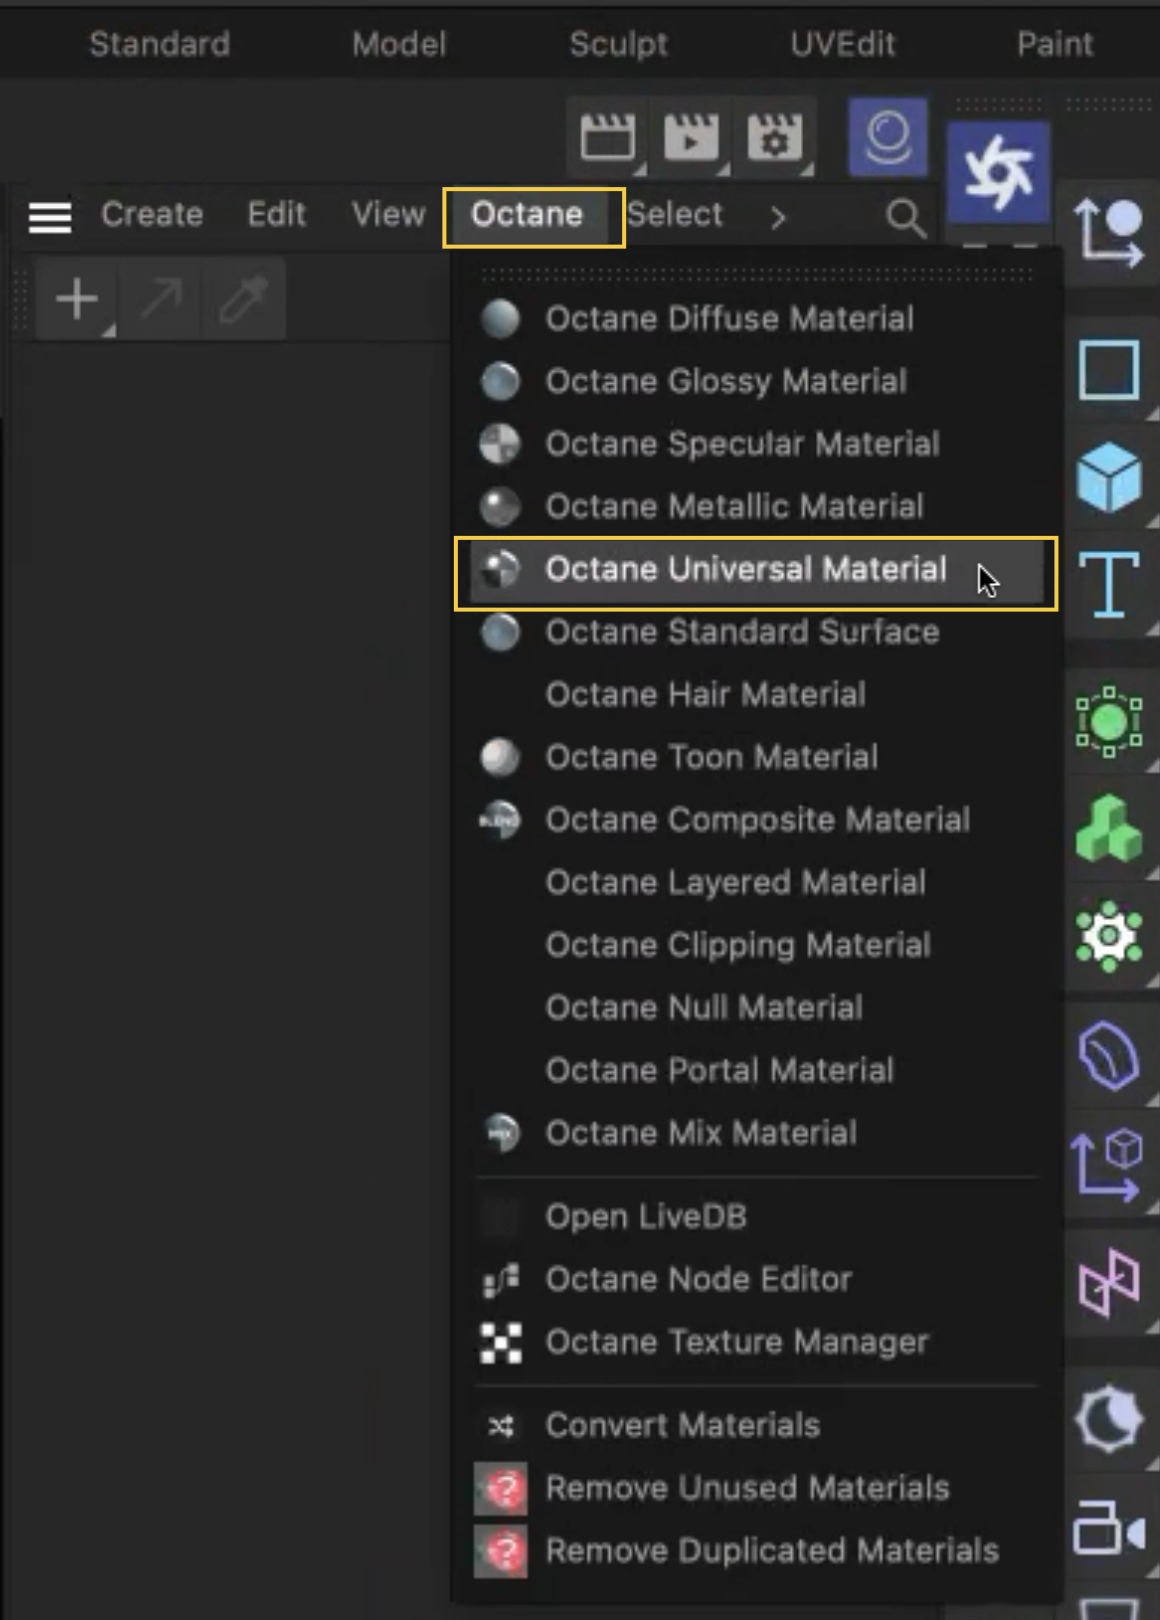Launch the Octane Node Editor
This screenshot has width=1160, height=1620.
[x=698, y=1279]
